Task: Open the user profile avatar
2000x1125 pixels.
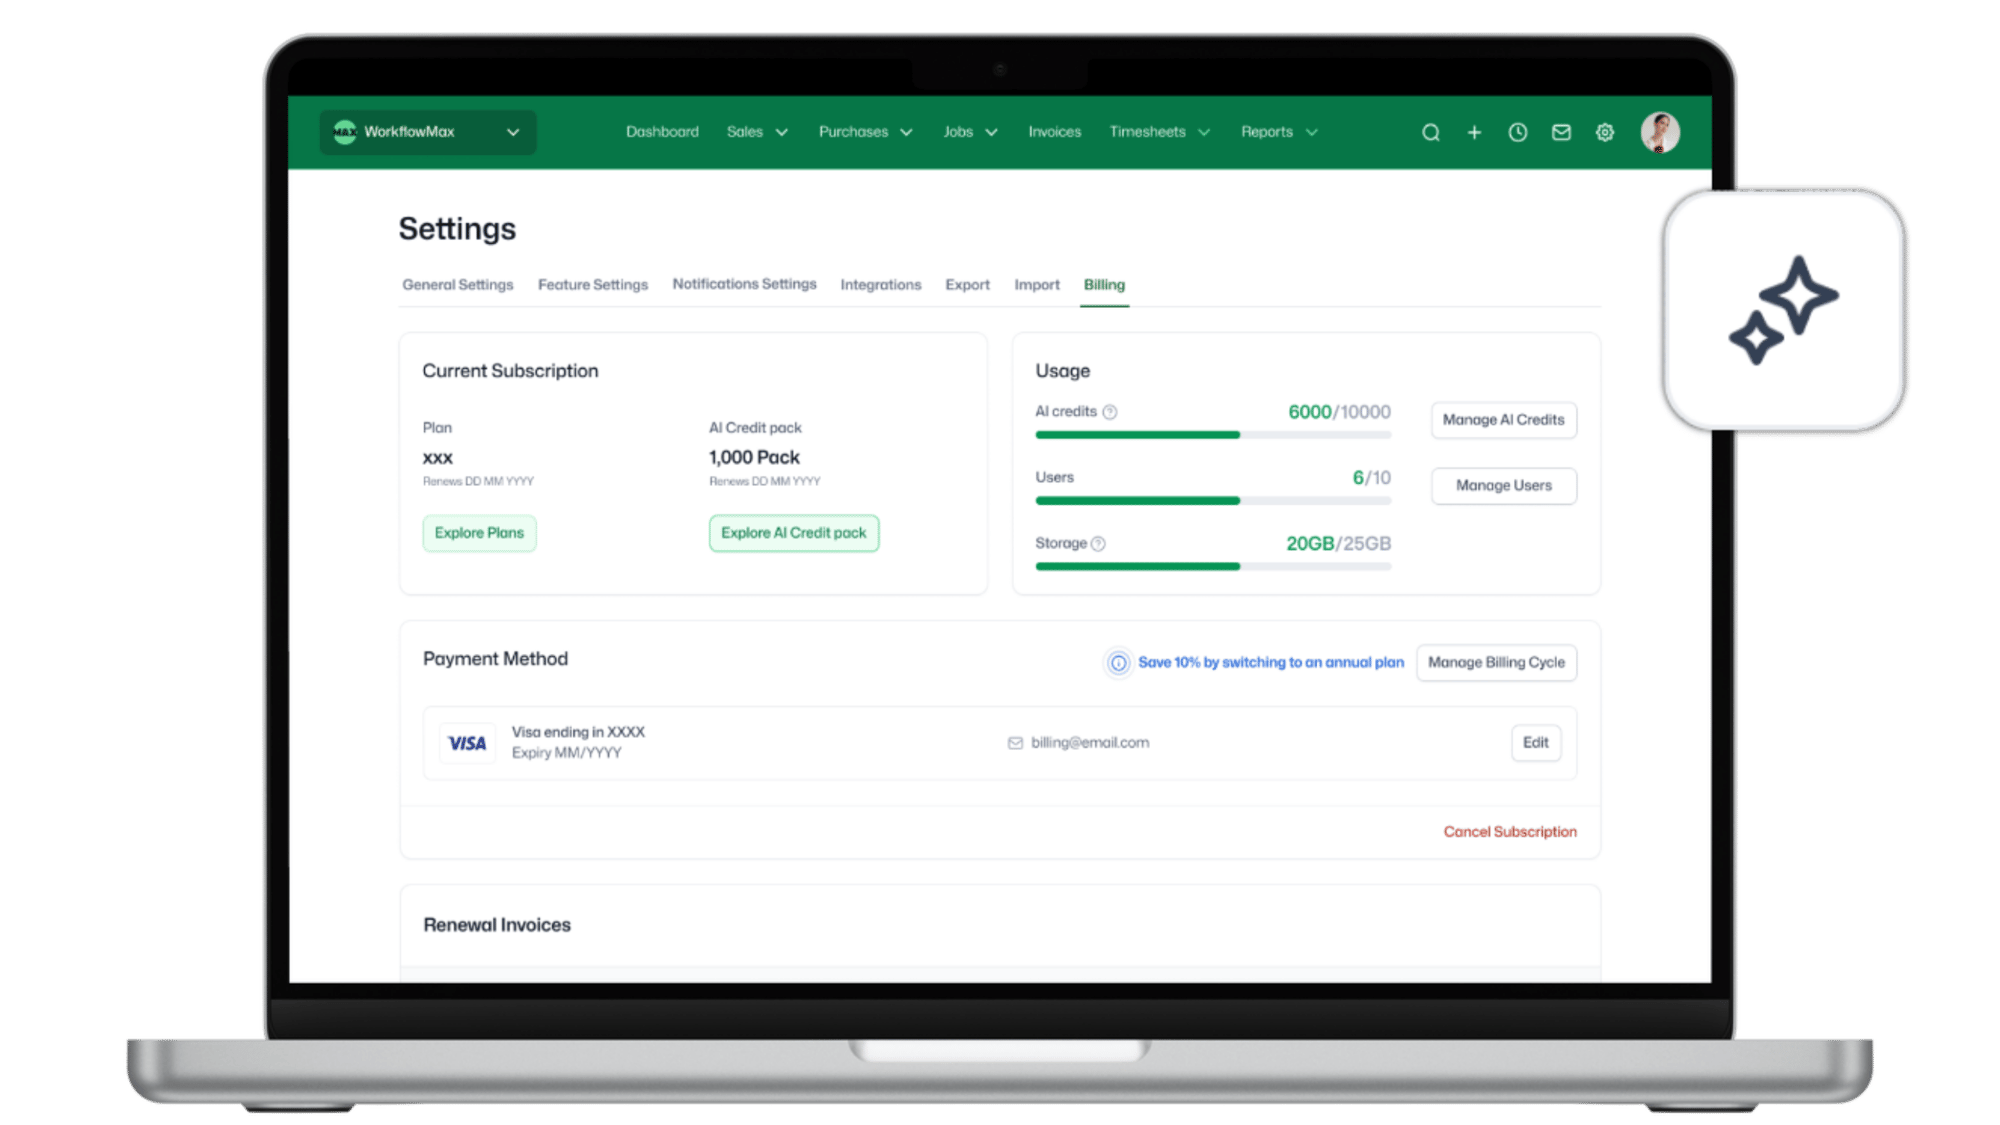Action: [1660, 132]
